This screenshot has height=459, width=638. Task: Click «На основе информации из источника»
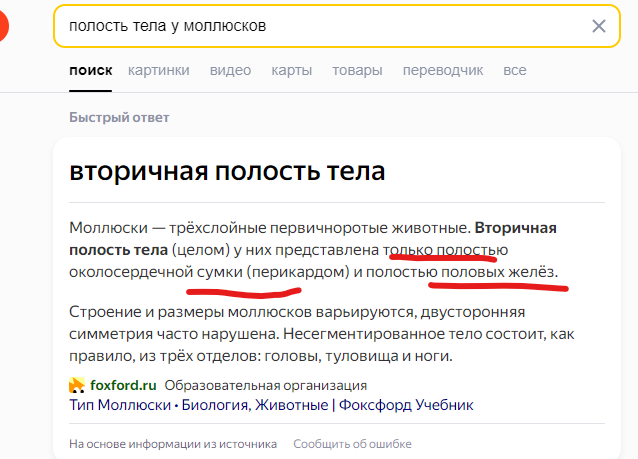pos(172,444)
